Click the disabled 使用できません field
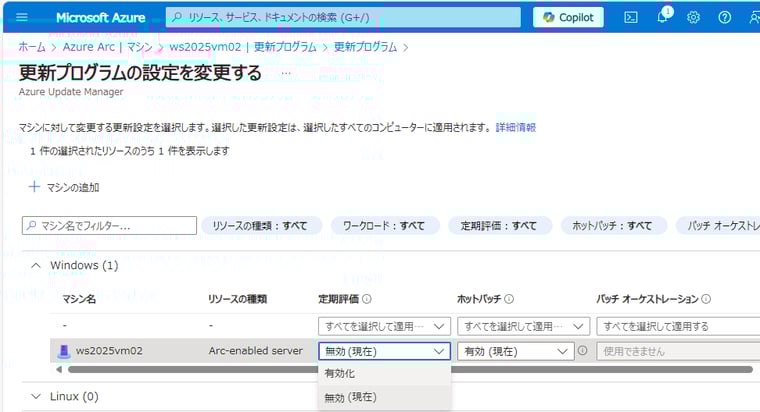Viewport: 760px width, 412px height. (678, 351)
